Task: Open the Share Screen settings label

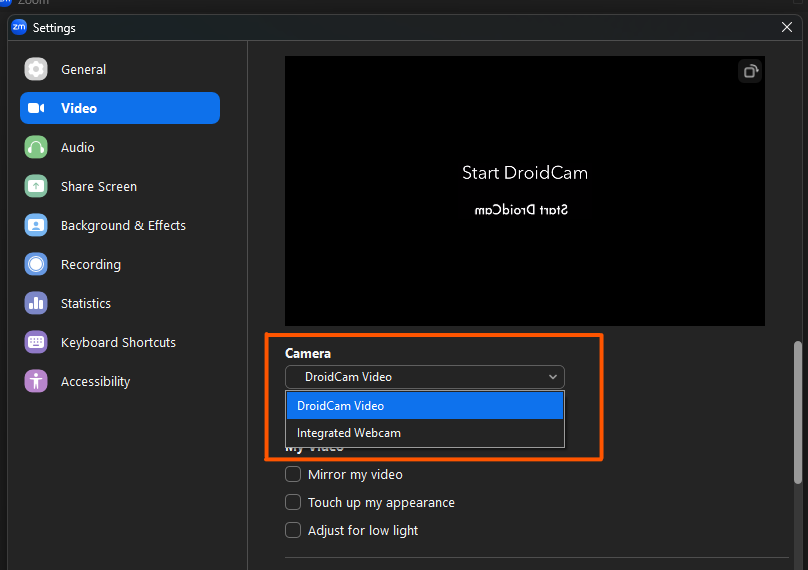Action: [x=99, y=187]
